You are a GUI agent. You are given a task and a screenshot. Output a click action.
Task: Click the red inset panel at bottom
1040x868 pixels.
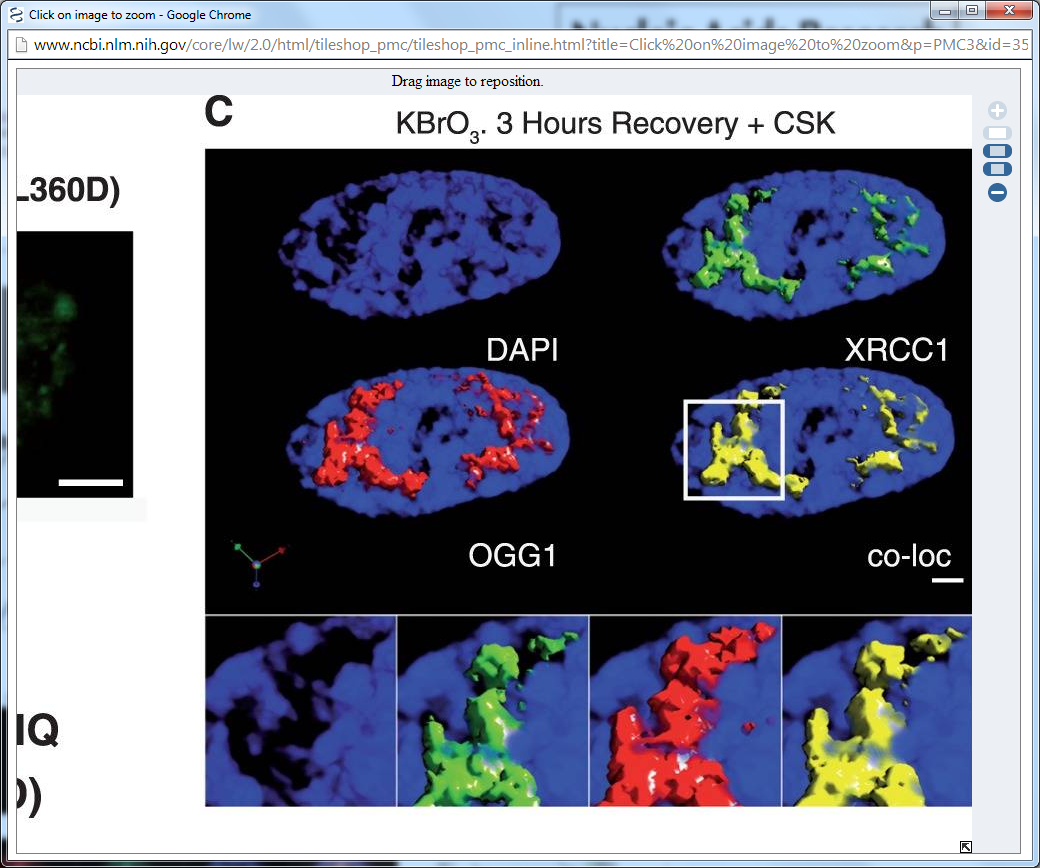click(685, 711)
